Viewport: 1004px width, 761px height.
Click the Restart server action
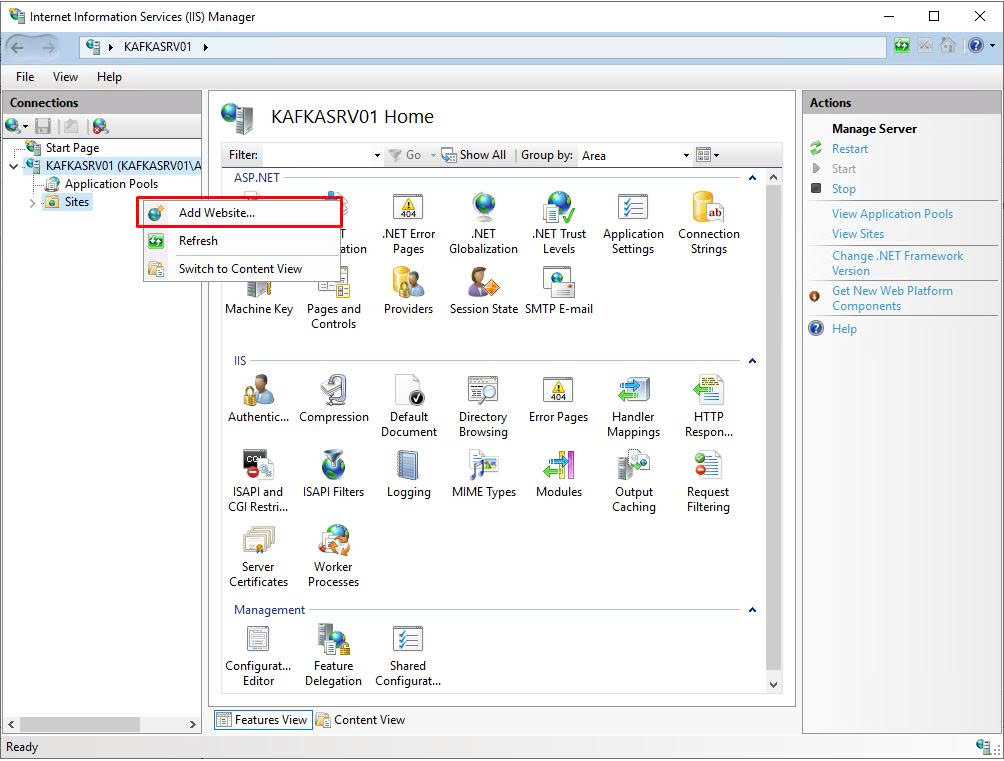point(850,149)
